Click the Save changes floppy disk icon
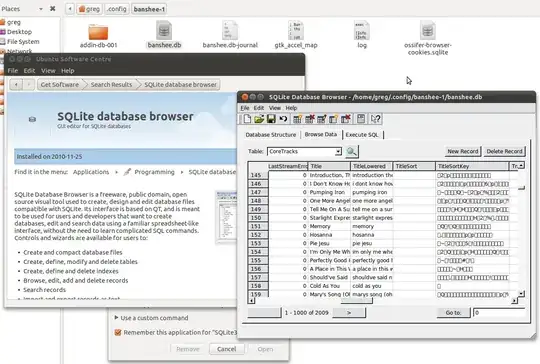Screen dimensions: 540x364 tap(271, 119)
